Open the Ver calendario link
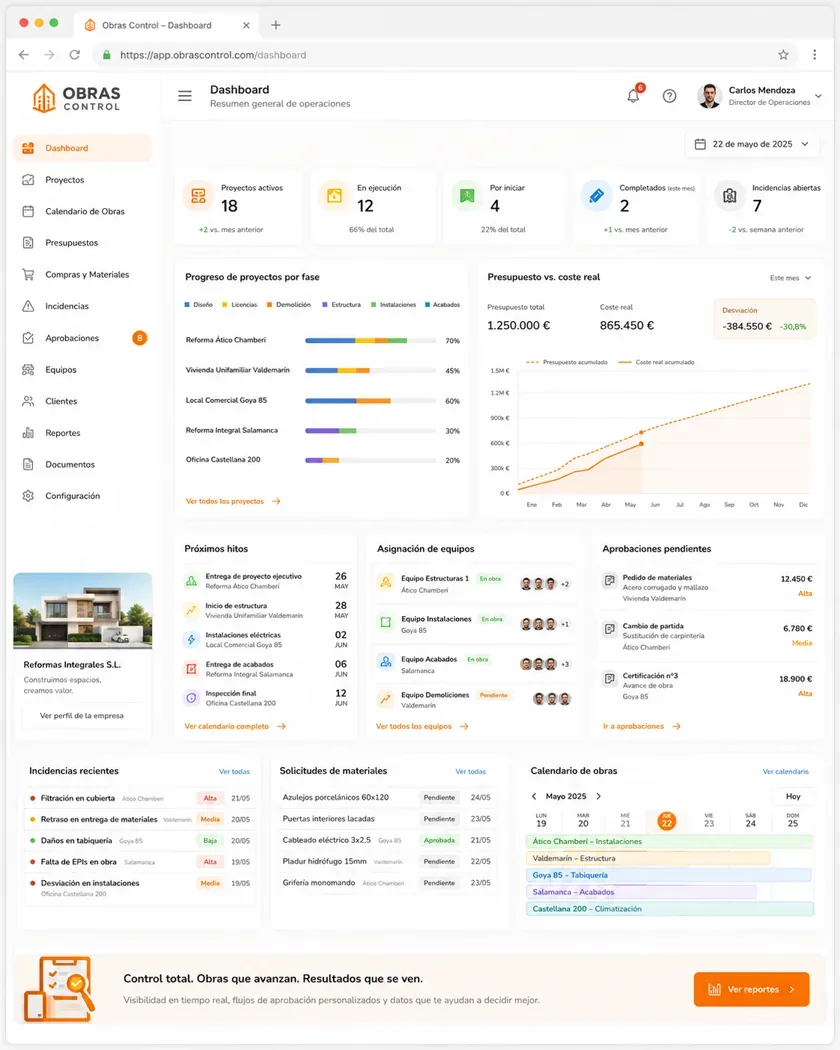Viewport: 840px width, 1050px height. [x=786, y=771]
